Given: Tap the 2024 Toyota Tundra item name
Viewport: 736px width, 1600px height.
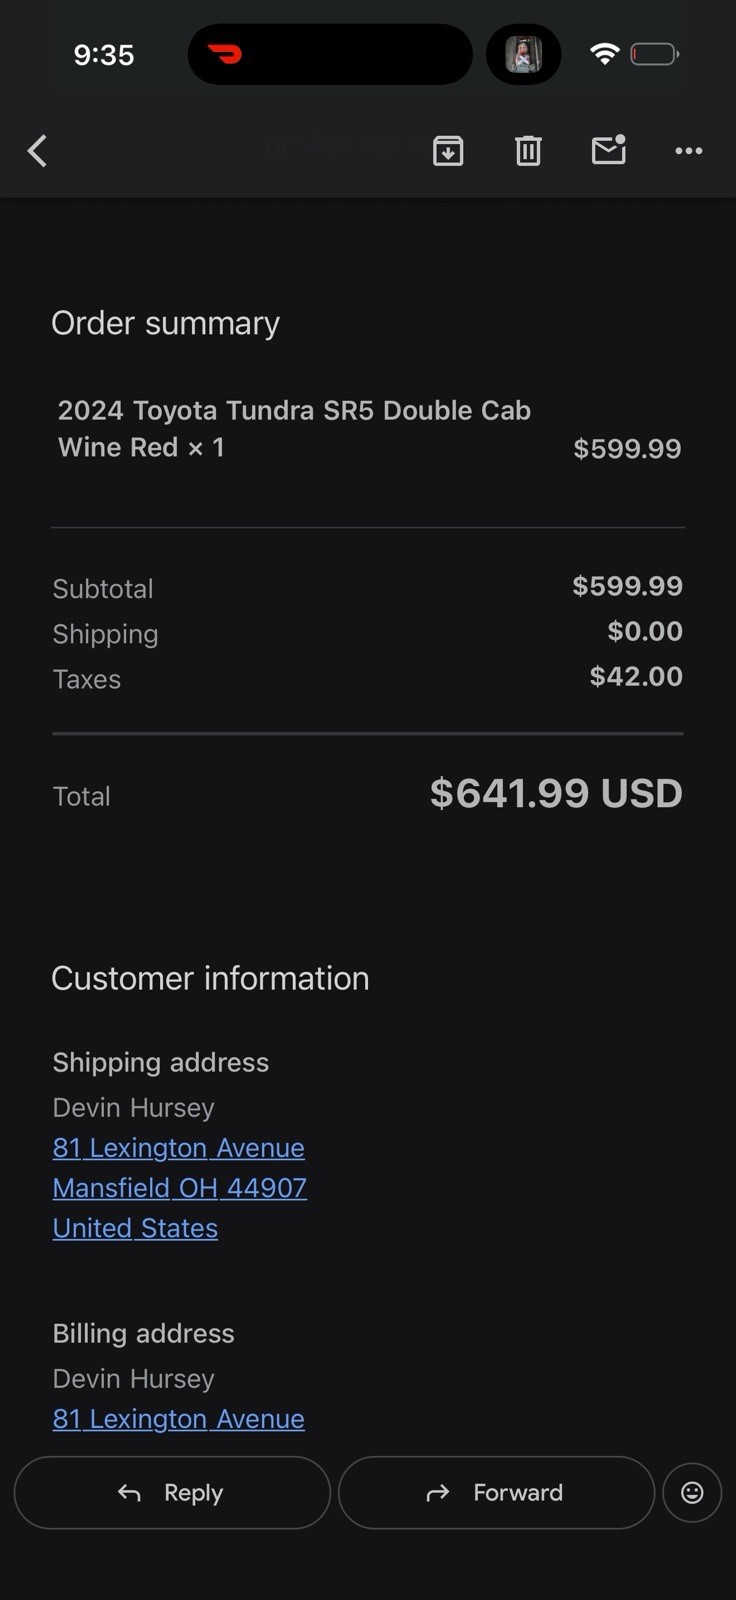Looking at the screenshot, I should (x=294, y=428).
